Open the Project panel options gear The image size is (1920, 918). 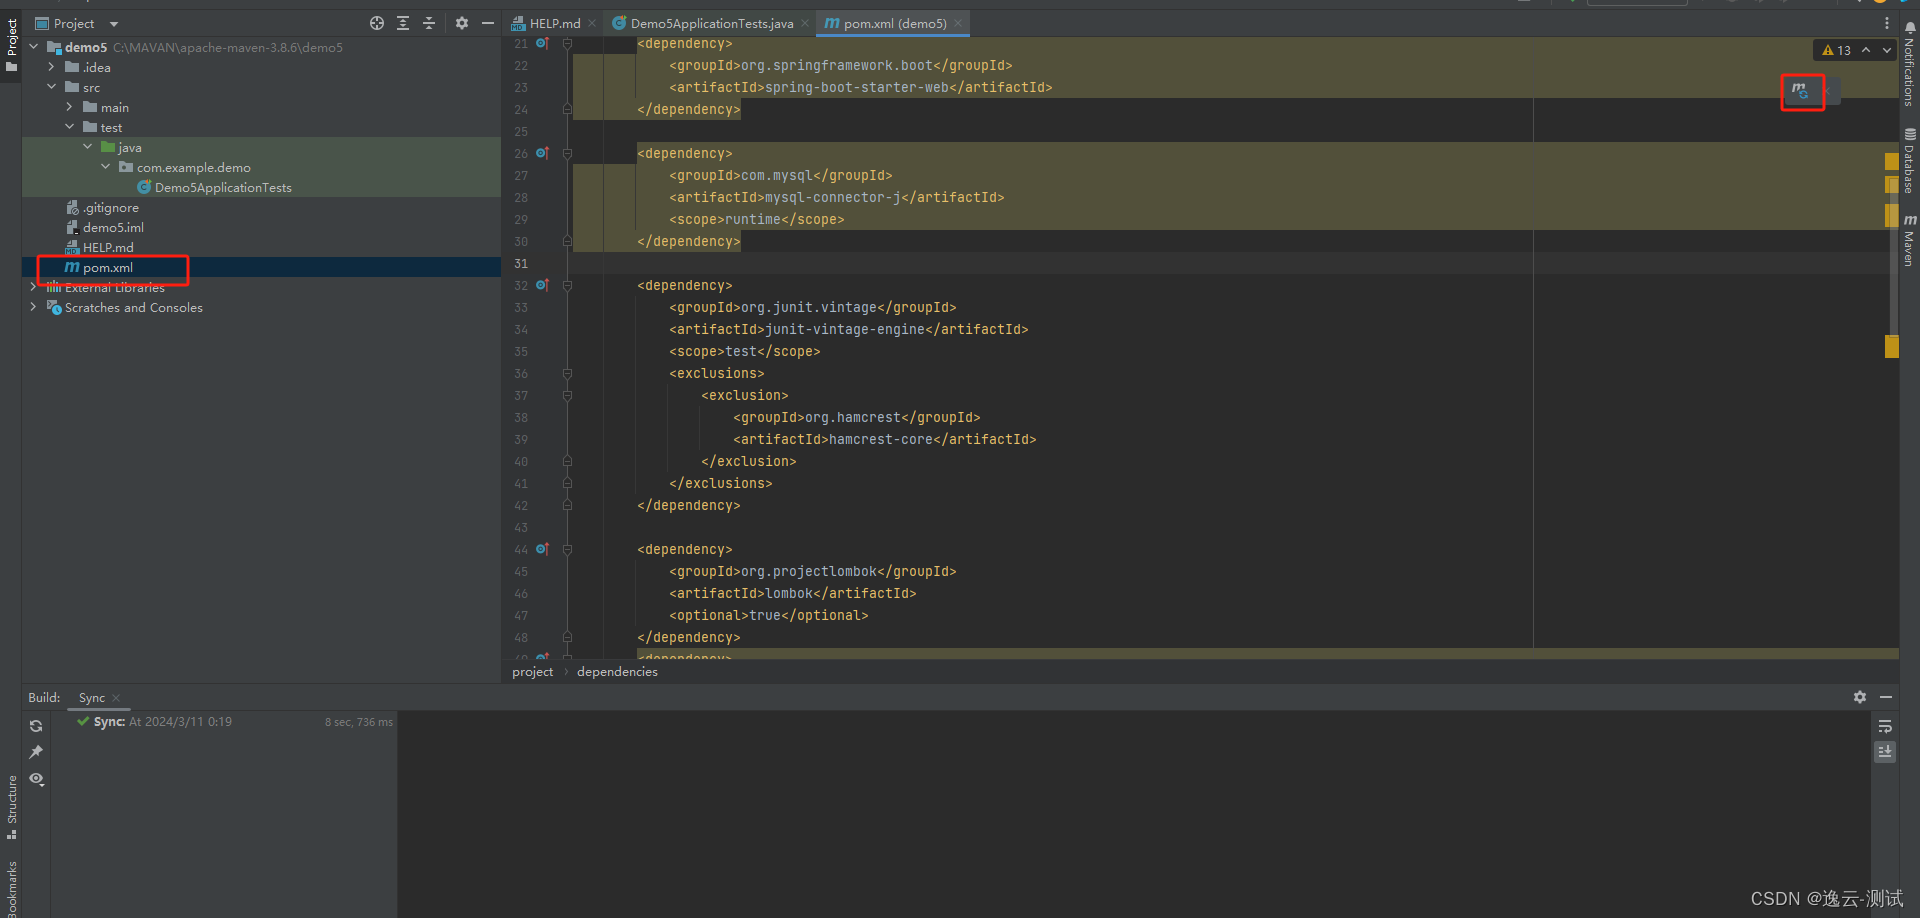pos(461,22)
